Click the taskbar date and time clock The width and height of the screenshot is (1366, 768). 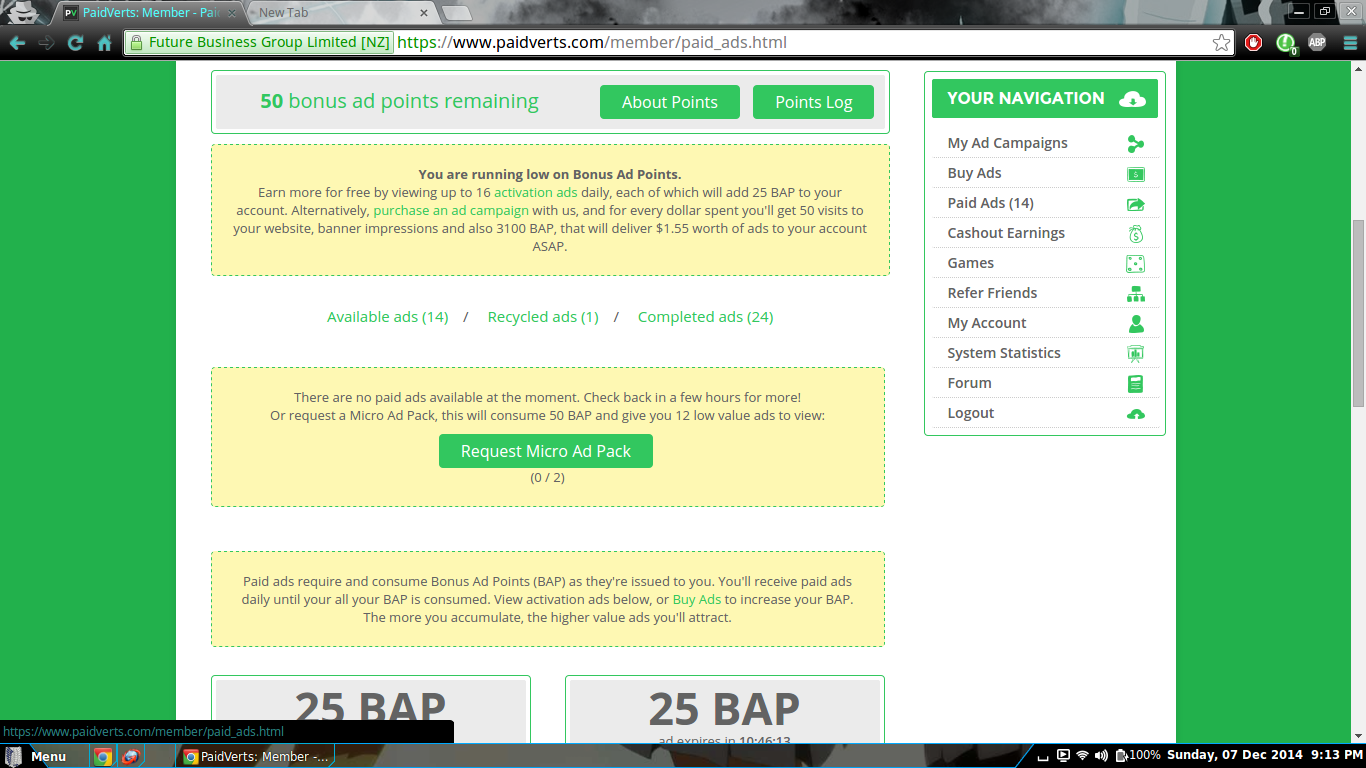click(x=1264, y=756)
